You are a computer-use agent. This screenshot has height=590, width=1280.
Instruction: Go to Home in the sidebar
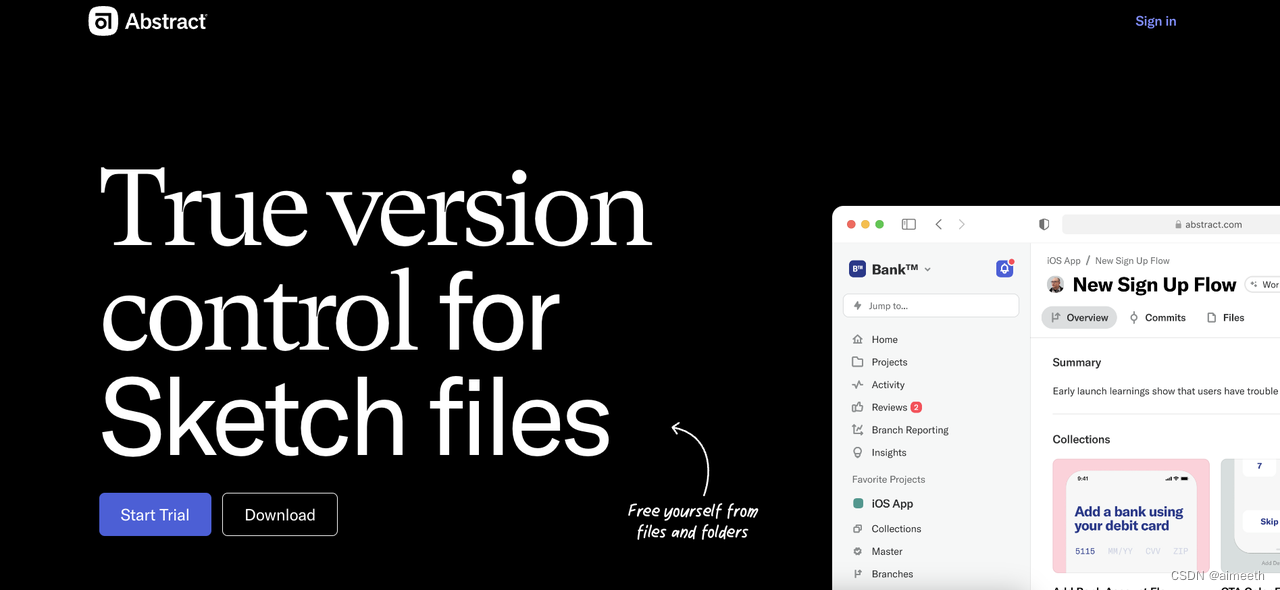click(875, 339)
